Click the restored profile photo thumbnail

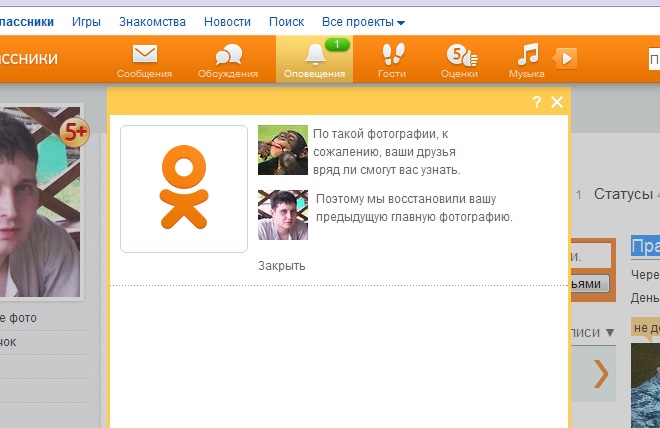point(283,215)
